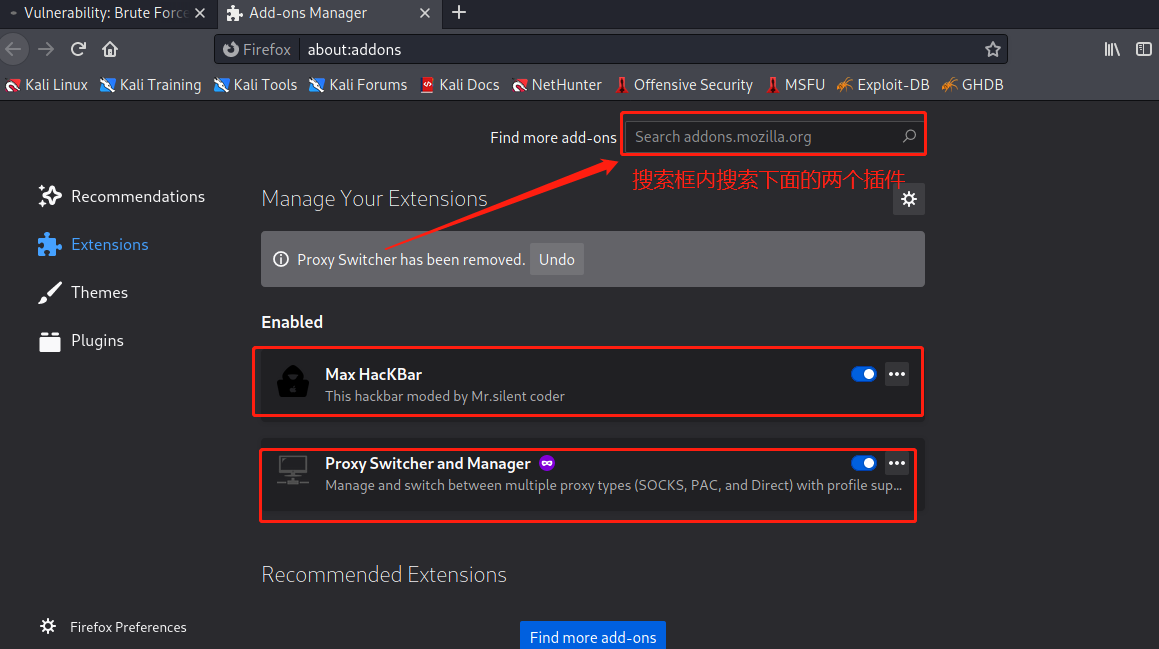This screenshot has height=649, width=1159.
Task: Open Max HacKBar extension details
Action: coord(592,382)
